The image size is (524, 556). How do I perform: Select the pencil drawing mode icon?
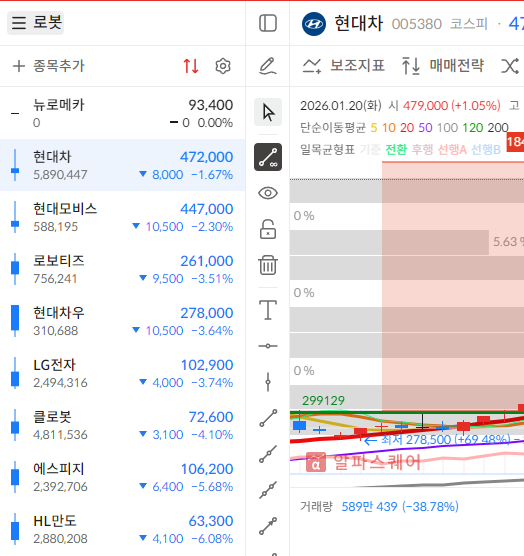(268, 66)
